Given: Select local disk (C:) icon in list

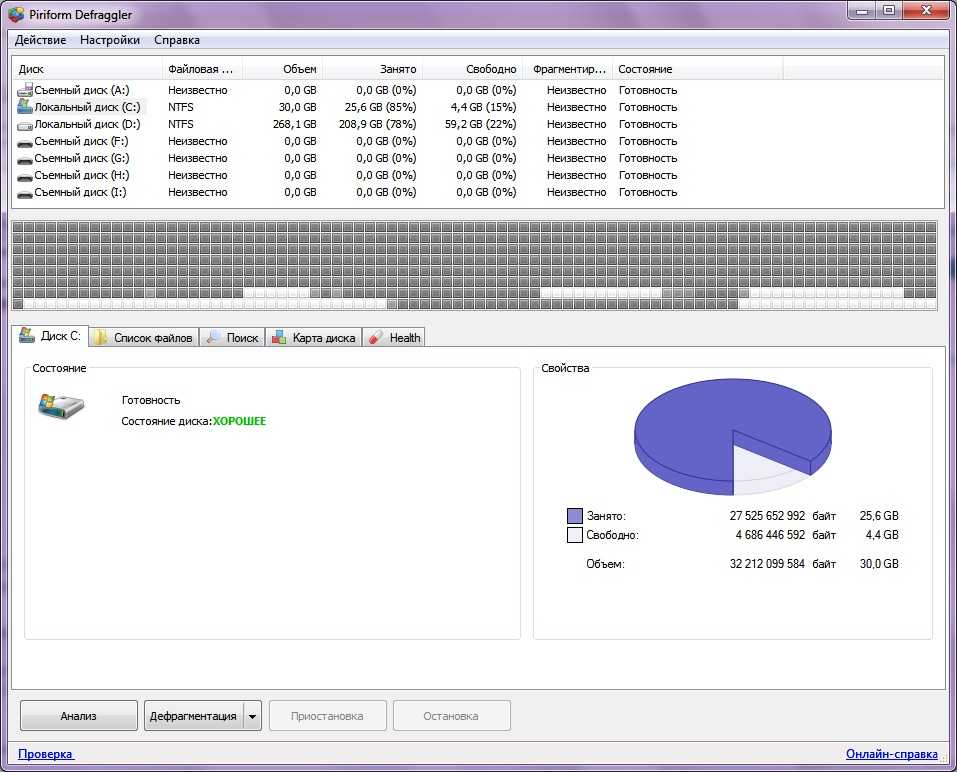Looking at the screenshot, I should point(25,107).
